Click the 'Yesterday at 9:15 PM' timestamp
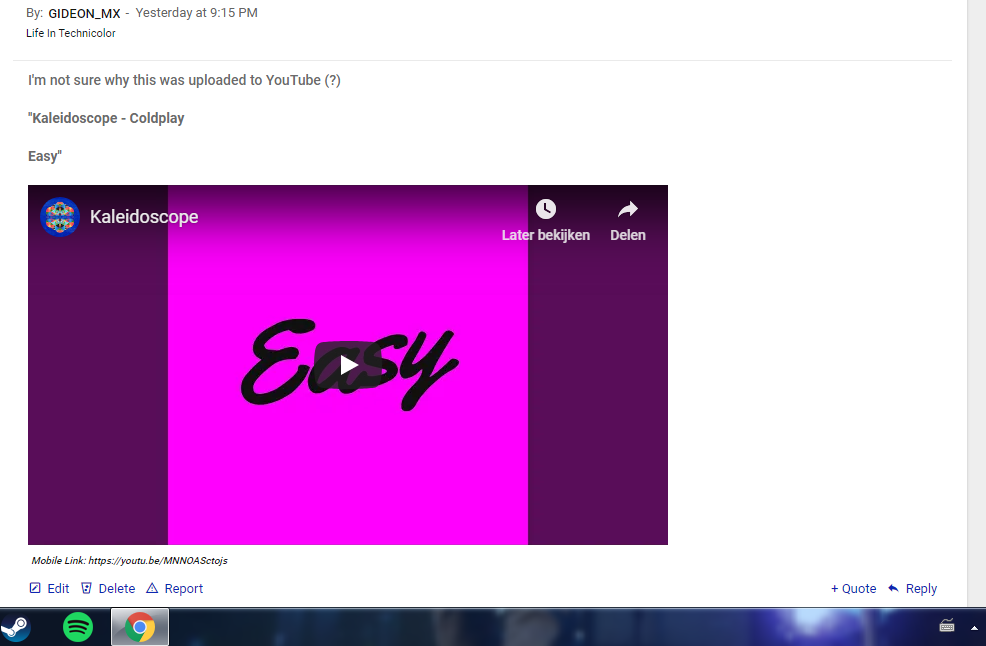Screen dimensions: 986x646 coord(196,13)
